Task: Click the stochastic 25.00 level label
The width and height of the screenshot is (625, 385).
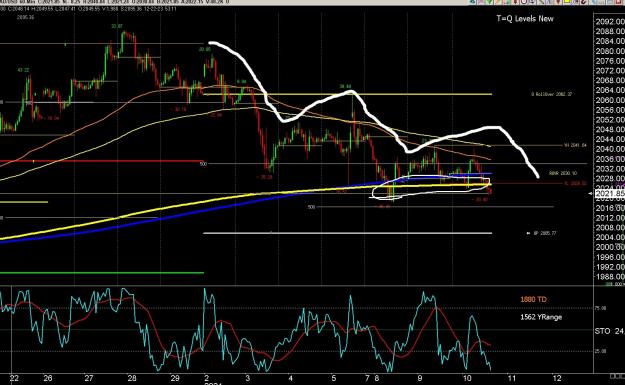Action: pyautogui.click(x=601, y=351)
